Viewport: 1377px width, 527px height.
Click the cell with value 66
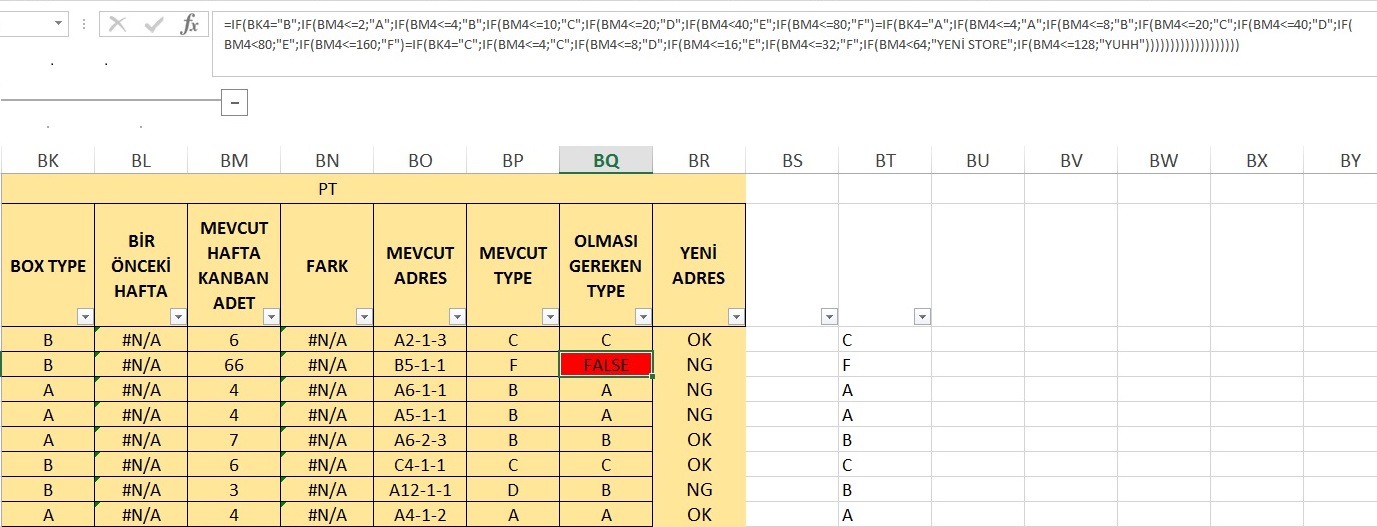click(234, 365)
